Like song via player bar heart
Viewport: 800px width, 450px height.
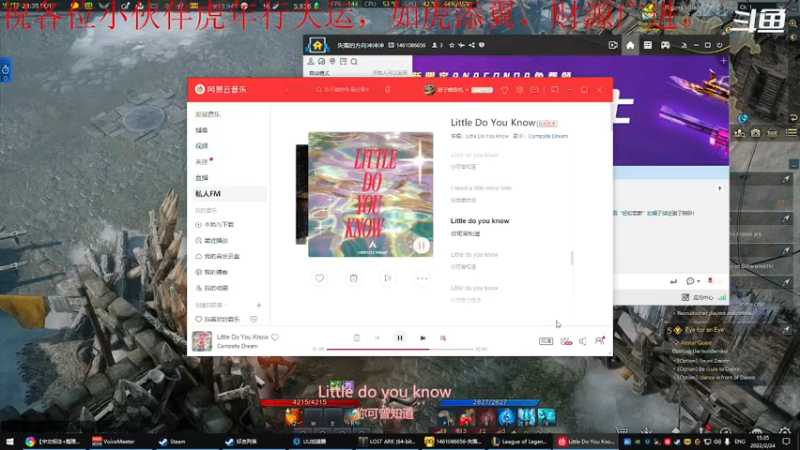275,337
